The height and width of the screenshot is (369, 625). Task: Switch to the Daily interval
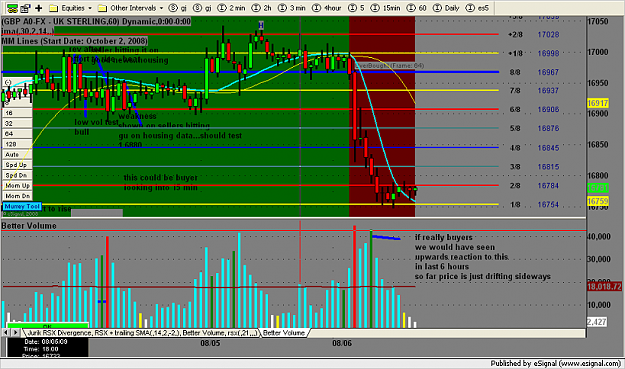coord(446,8)
